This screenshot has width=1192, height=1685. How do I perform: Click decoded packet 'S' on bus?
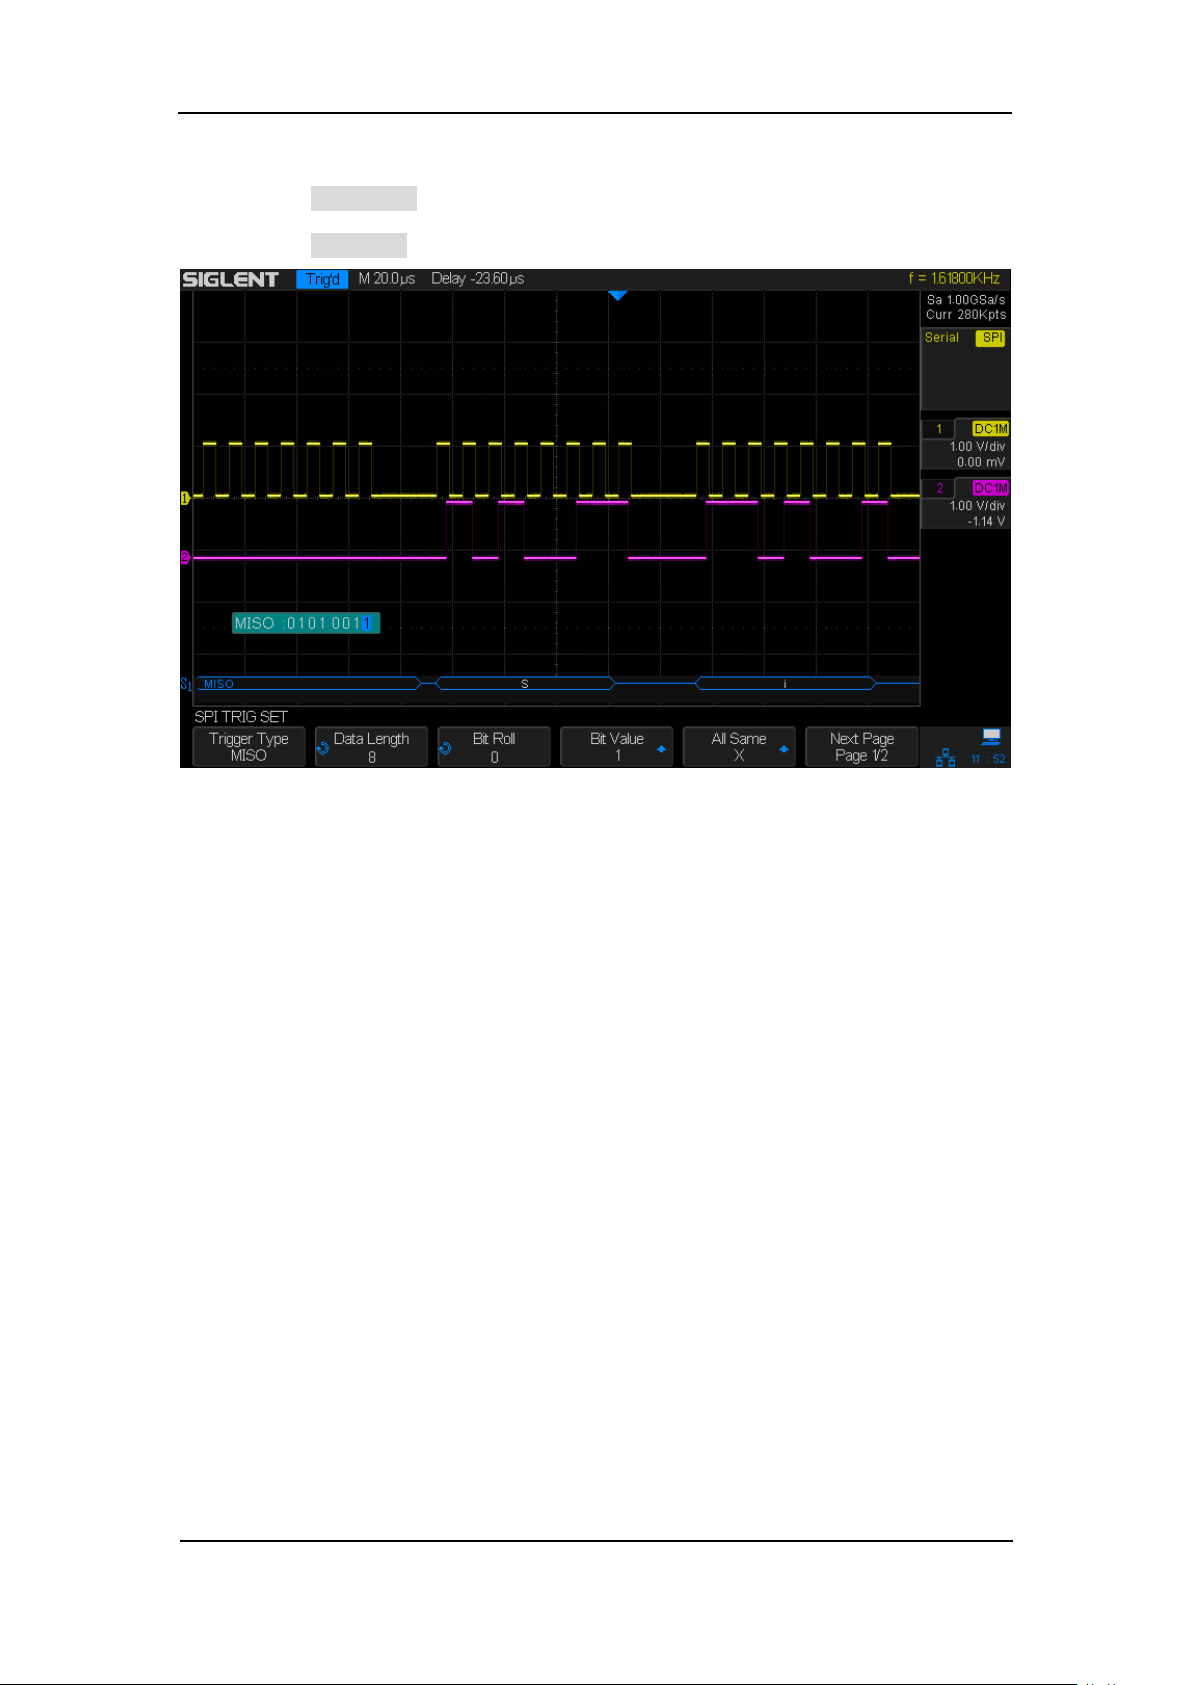coord(525,684)
